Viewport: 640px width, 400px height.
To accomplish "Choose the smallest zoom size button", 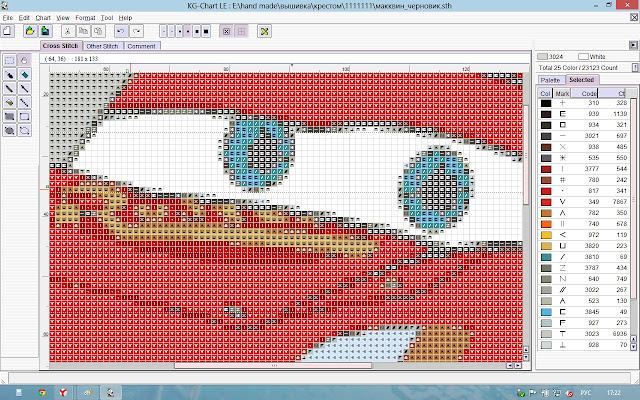I will tap(163, 31).
